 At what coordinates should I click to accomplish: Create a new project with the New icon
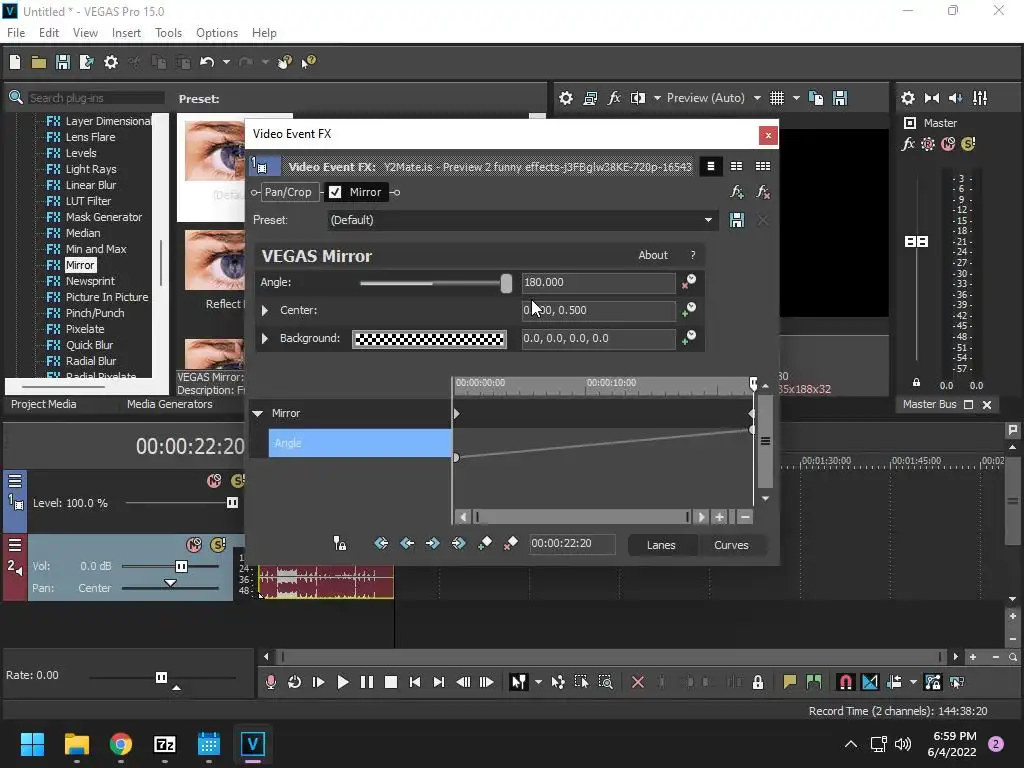pos(15,62)
